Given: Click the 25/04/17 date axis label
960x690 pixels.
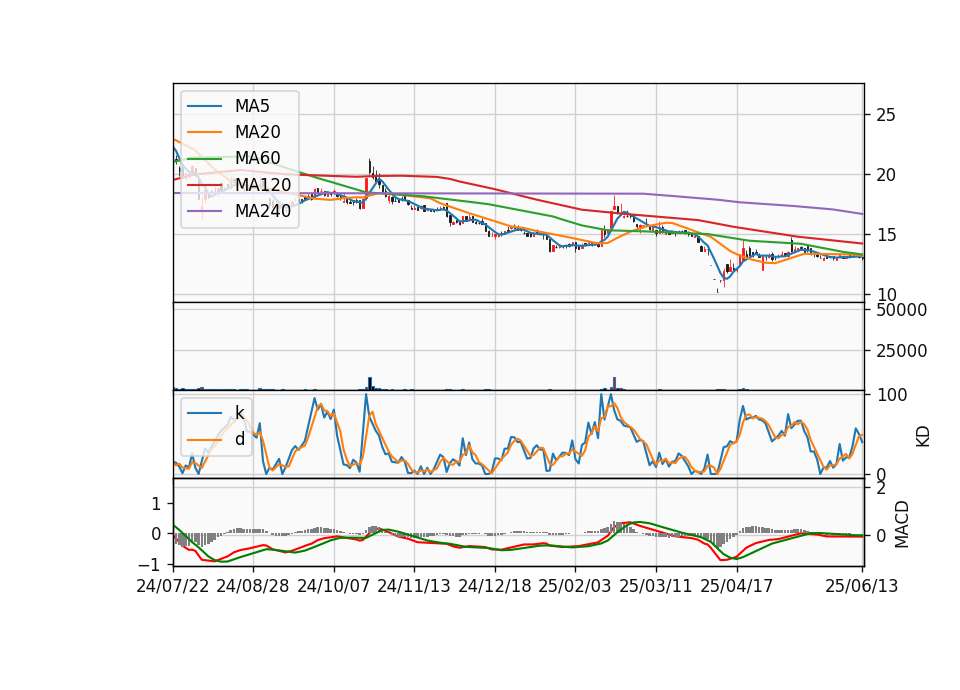Looking at the screenshot, I should click(737, 586).
